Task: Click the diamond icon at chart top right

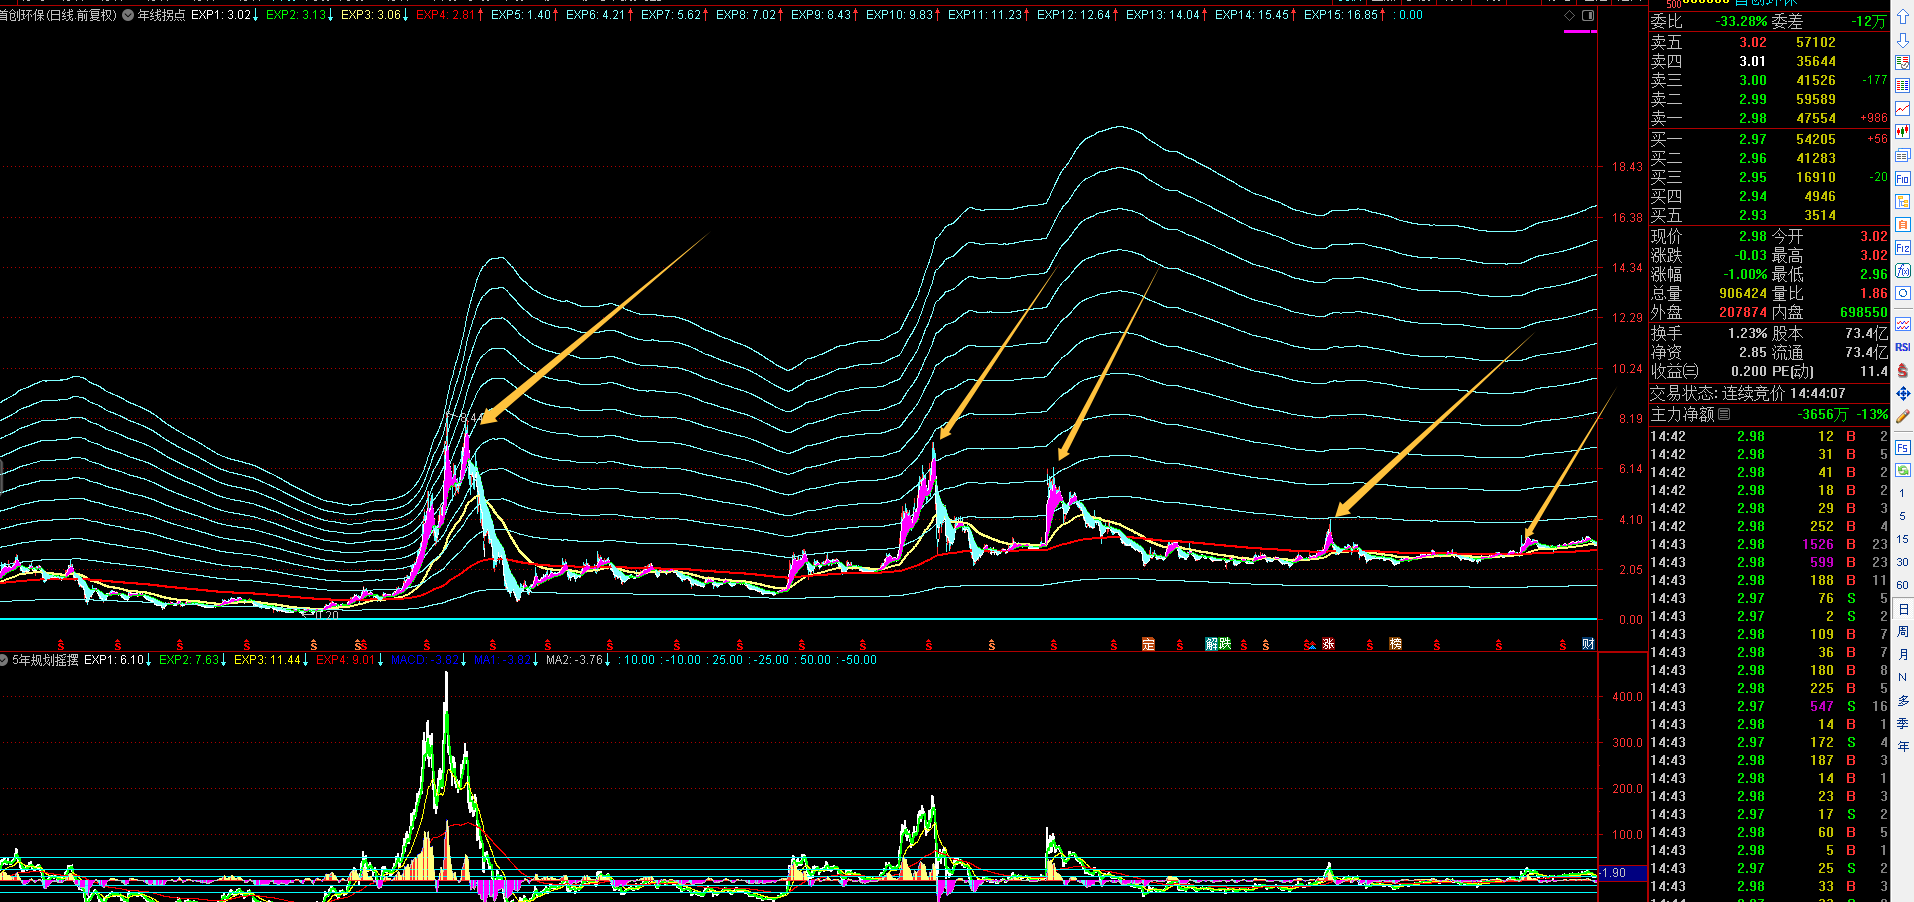Action: click(x=1569, y=15)
